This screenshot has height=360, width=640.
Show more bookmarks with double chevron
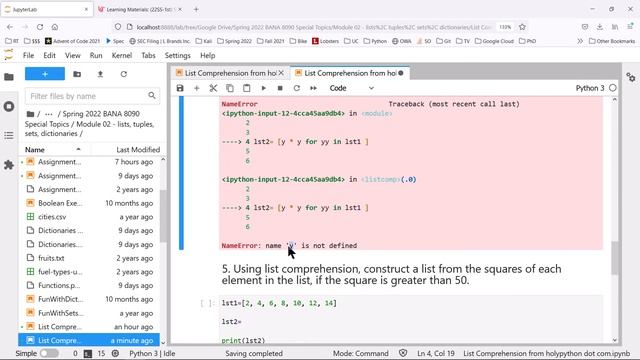580,41
